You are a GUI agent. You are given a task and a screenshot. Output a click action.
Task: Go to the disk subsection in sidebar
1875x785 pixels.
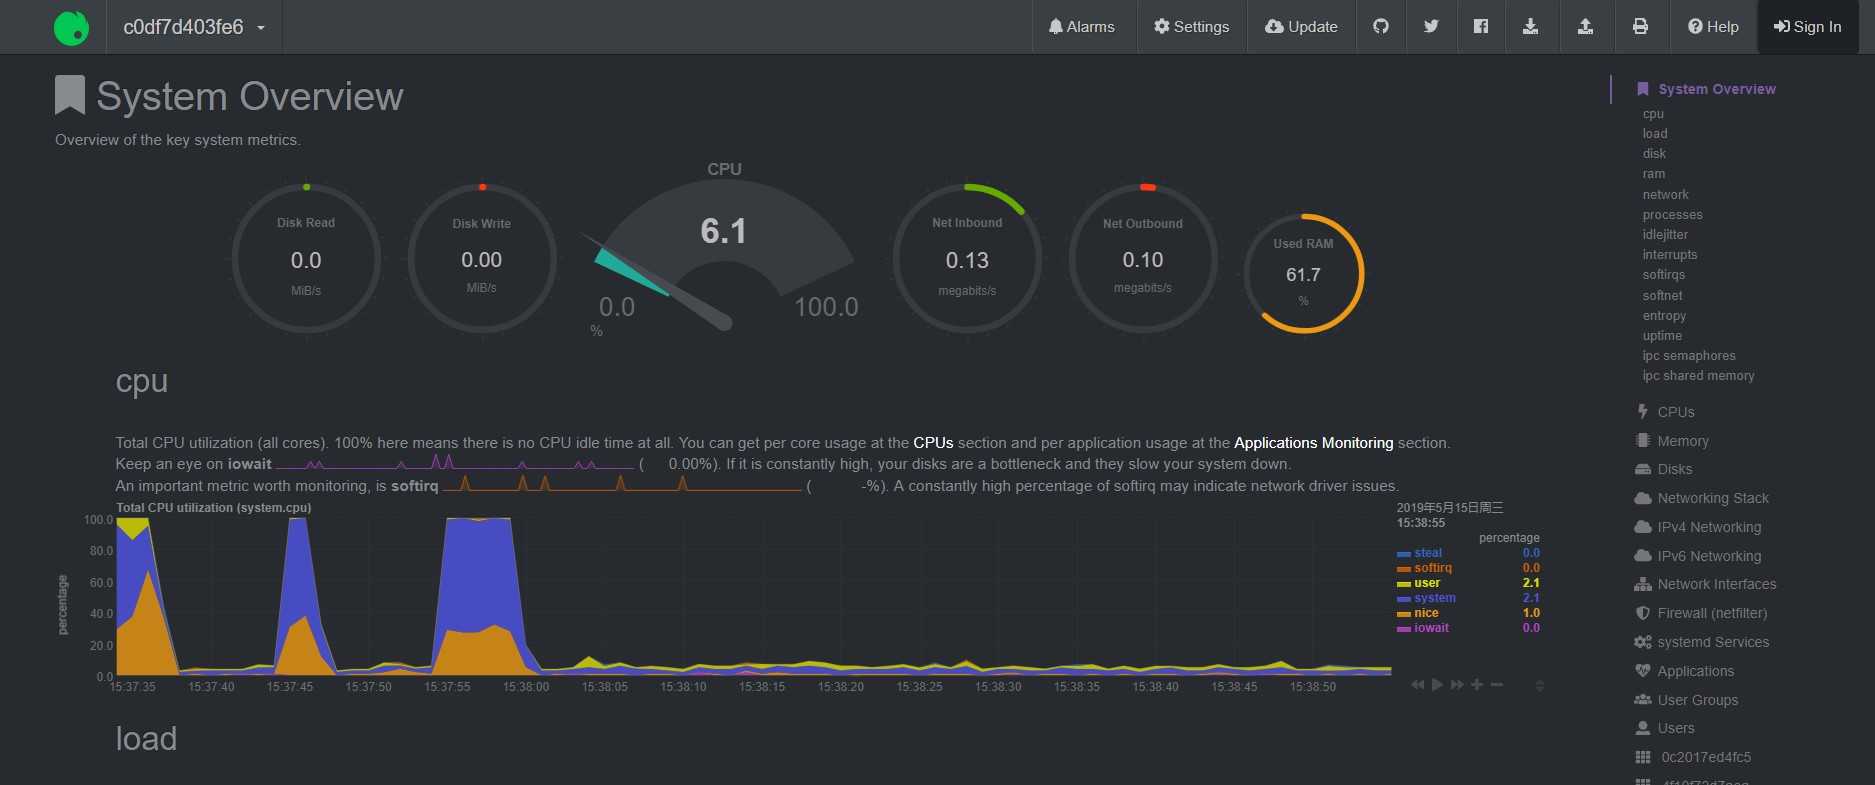pos(1654,154)
